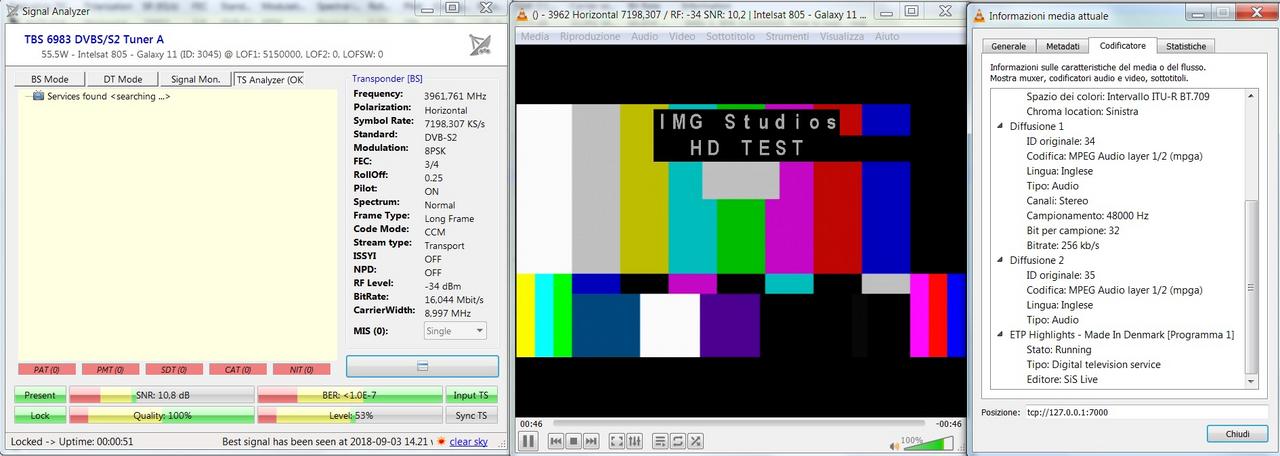This screenshot has height=456, width=1280.
Task: Click Signal Analyzer title bar icon
Action: pos(13,10)
